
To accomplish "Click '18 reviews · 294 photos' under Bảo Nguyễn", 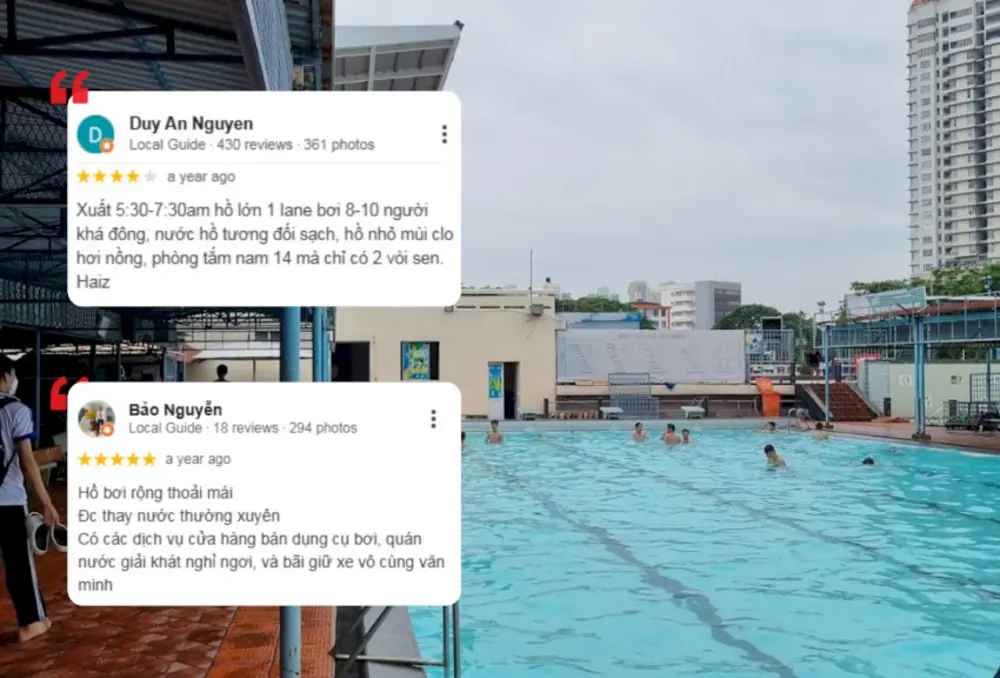I will [285, 428].
